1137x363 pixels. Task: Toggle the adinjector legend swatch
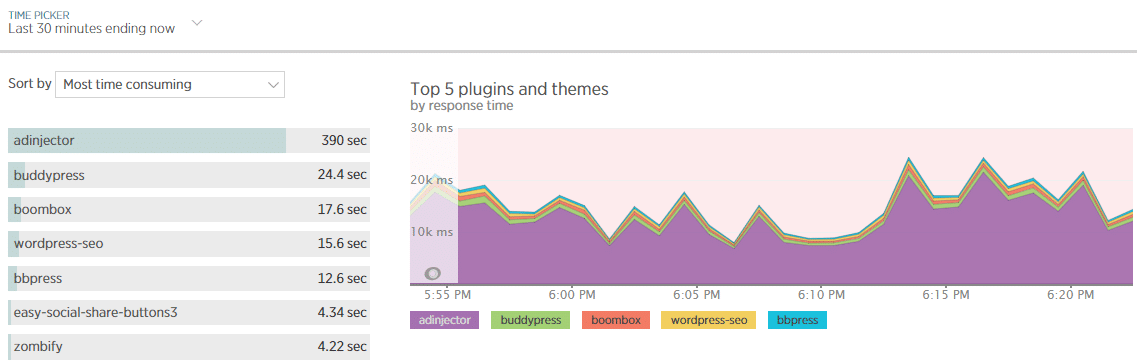pos(445,320)
